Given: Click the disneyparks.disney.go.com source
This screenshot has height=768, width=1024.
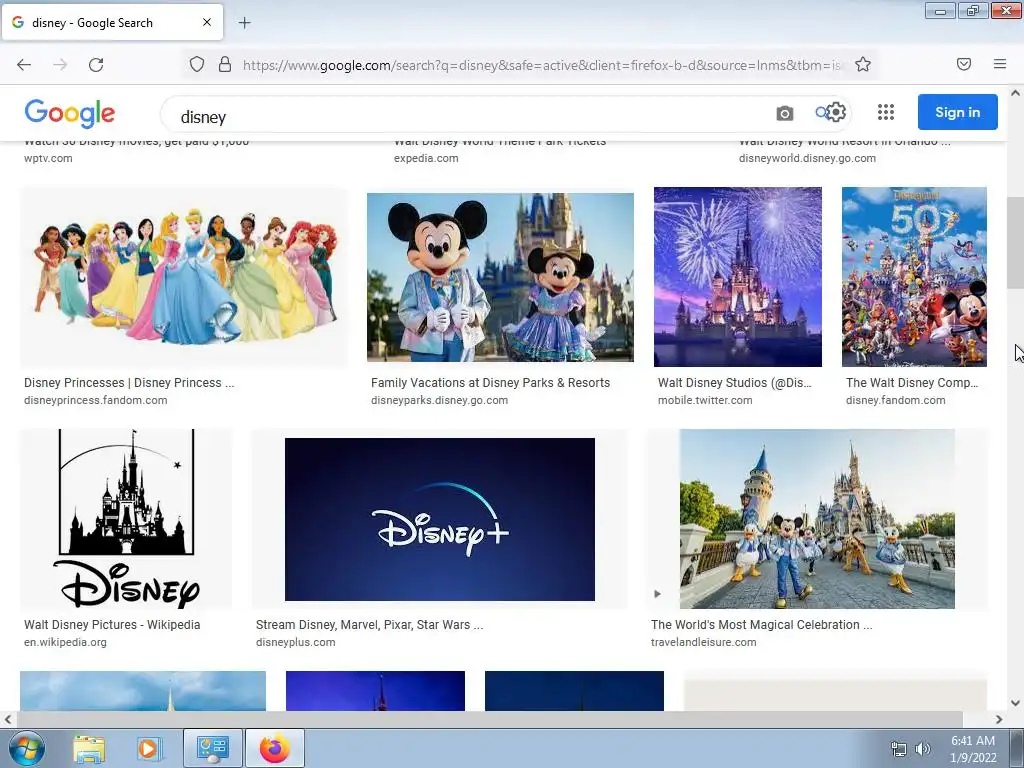Looking at the screenshot, I should click(x=439, y=400).
